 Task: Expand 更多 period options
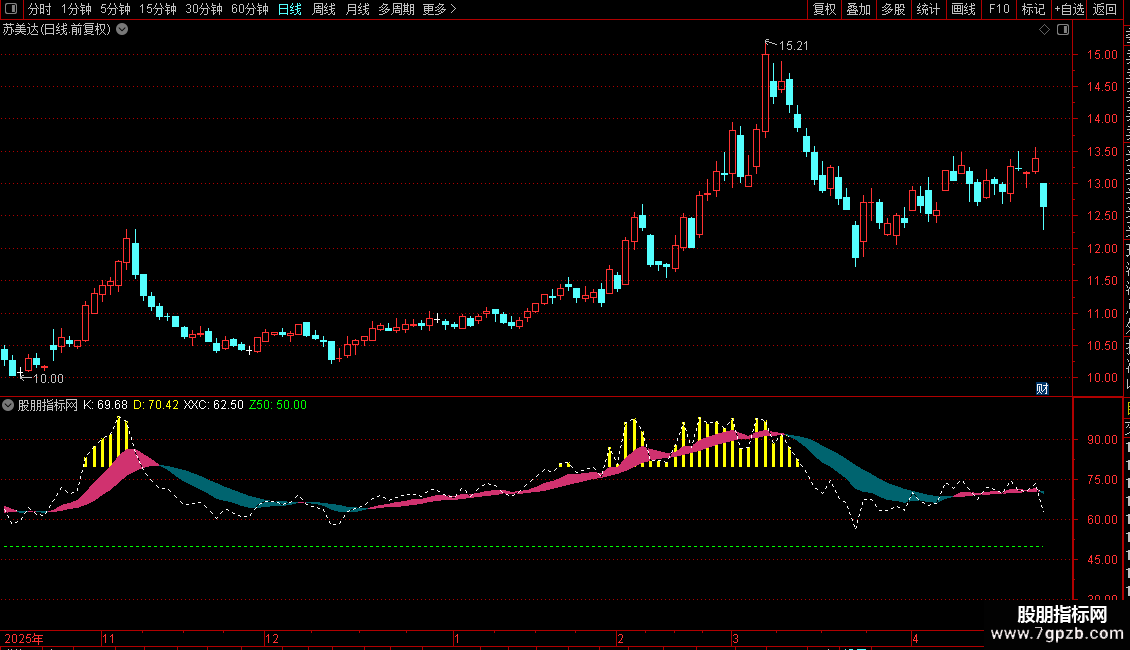point(439,9)
